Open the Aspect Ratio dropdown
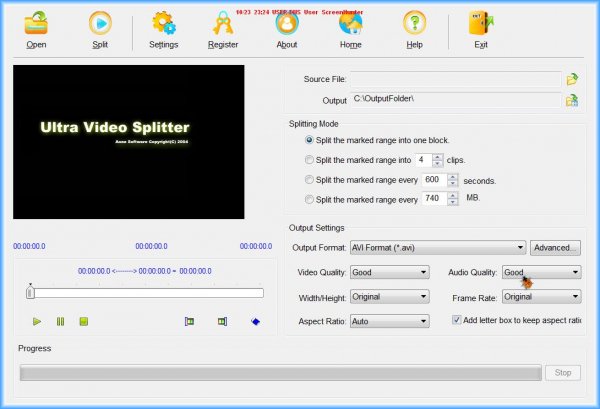The width and height of the screenshot is (600, 409). [x=390, y=321]
